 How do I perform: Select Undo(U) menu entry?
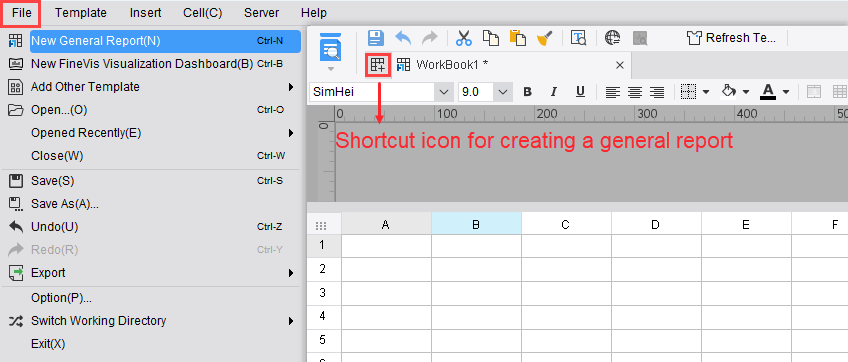tap(151, 227)
